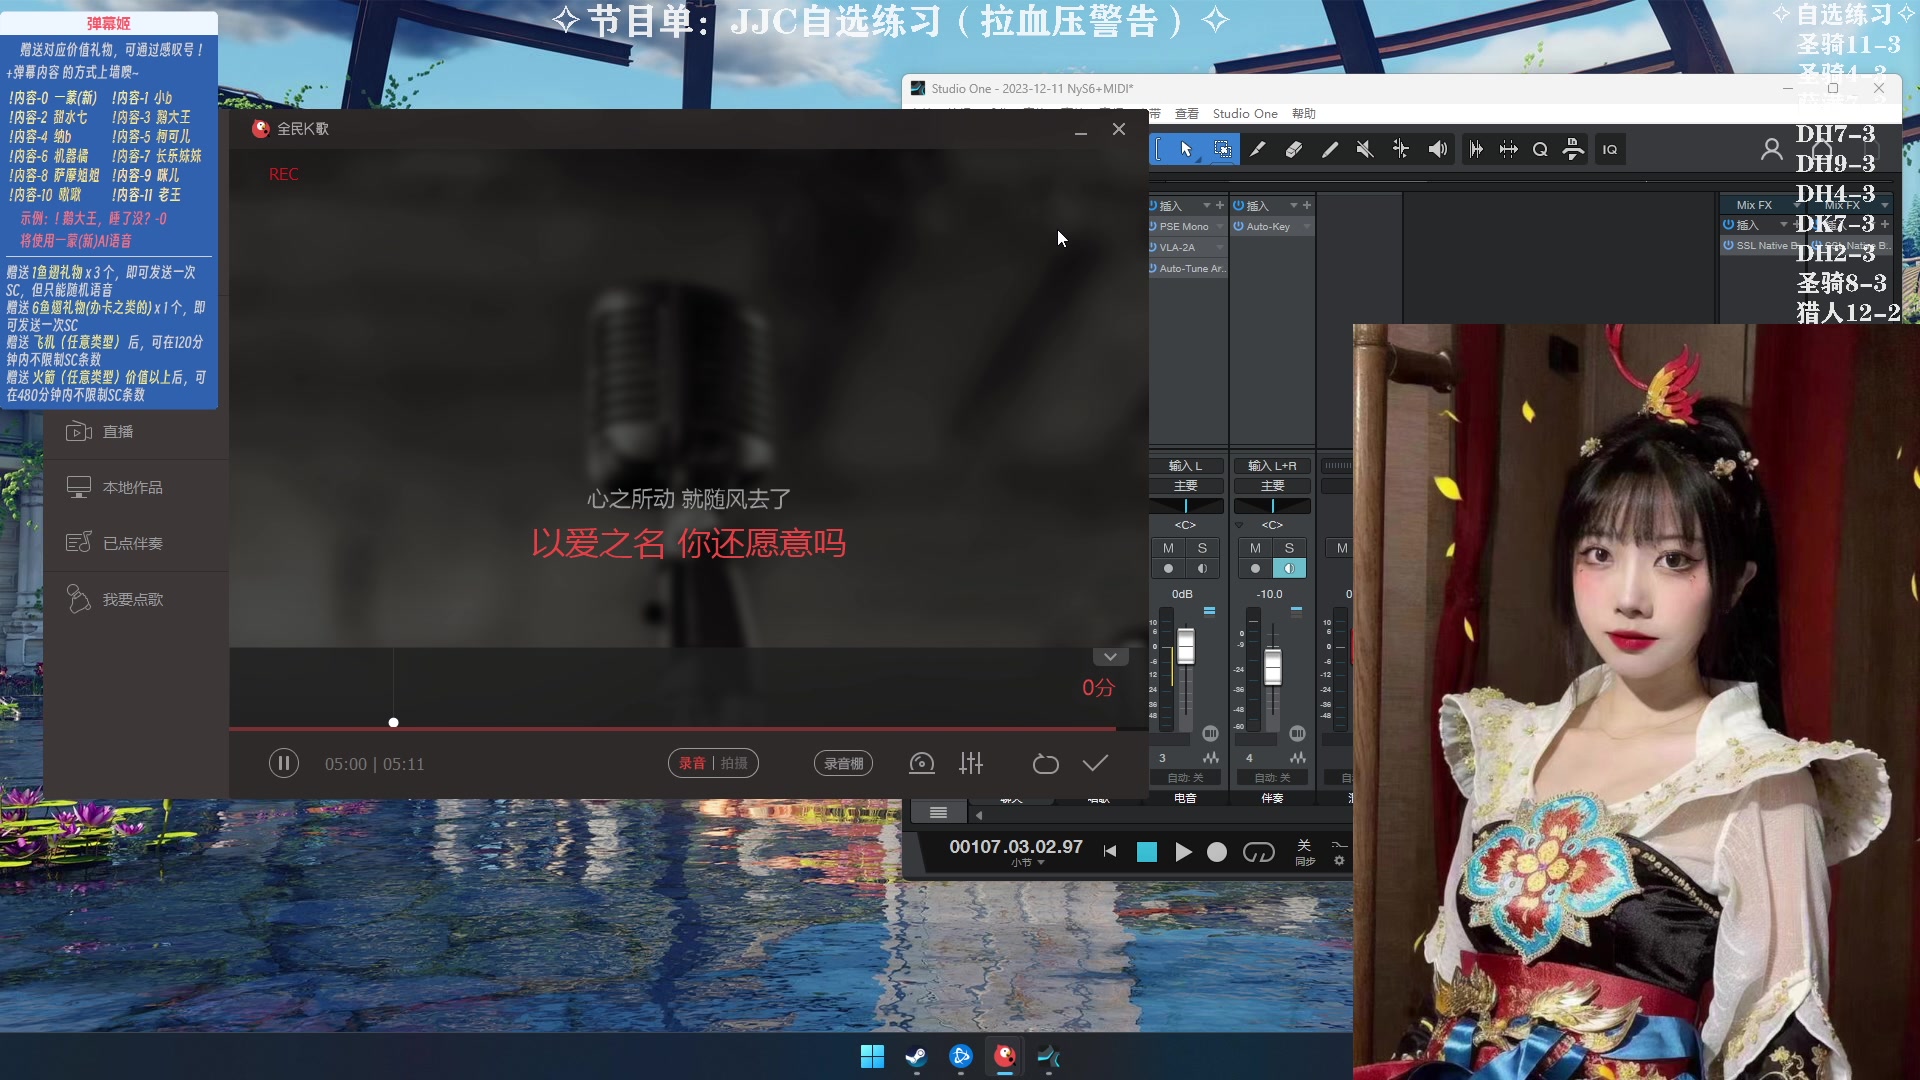Arm record in Studio One transport
The width and height of the screenshot is (1920, 1080).
point(1217,852)
